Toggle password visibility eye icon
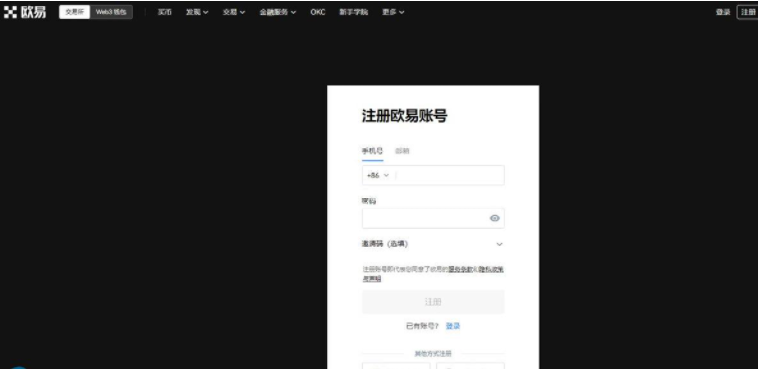The image size is (758, 369). (494, 218)
